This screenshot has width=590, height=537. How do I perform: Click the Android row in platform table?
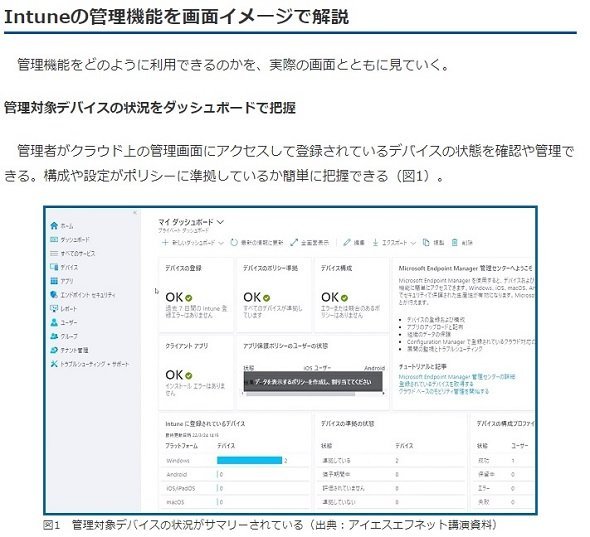[x=235, y=475]
